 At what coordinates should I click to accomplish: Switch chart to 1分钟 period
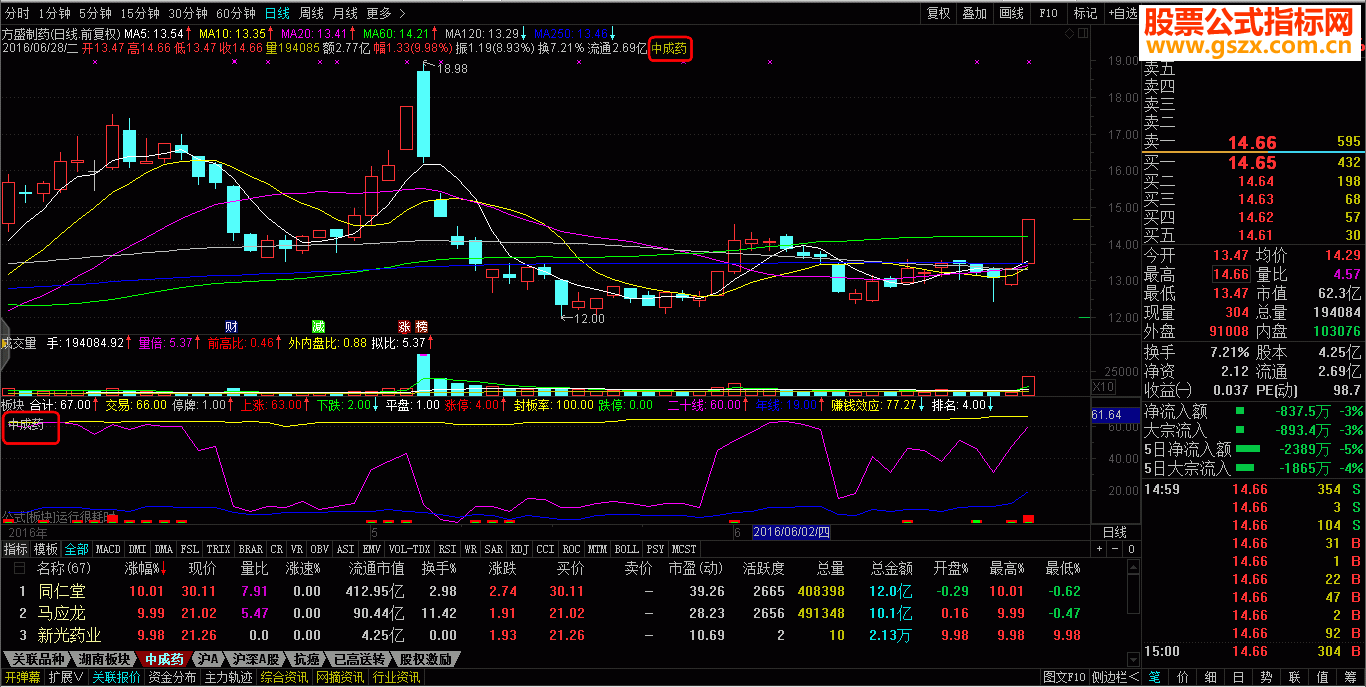click(x=54, y=13)
